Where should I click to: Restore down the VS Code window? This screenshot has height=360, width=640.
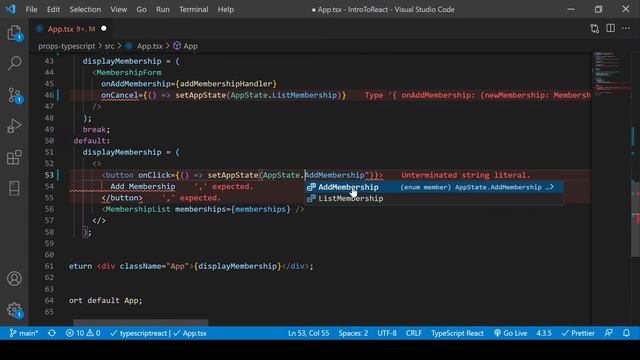coord(598,9)
